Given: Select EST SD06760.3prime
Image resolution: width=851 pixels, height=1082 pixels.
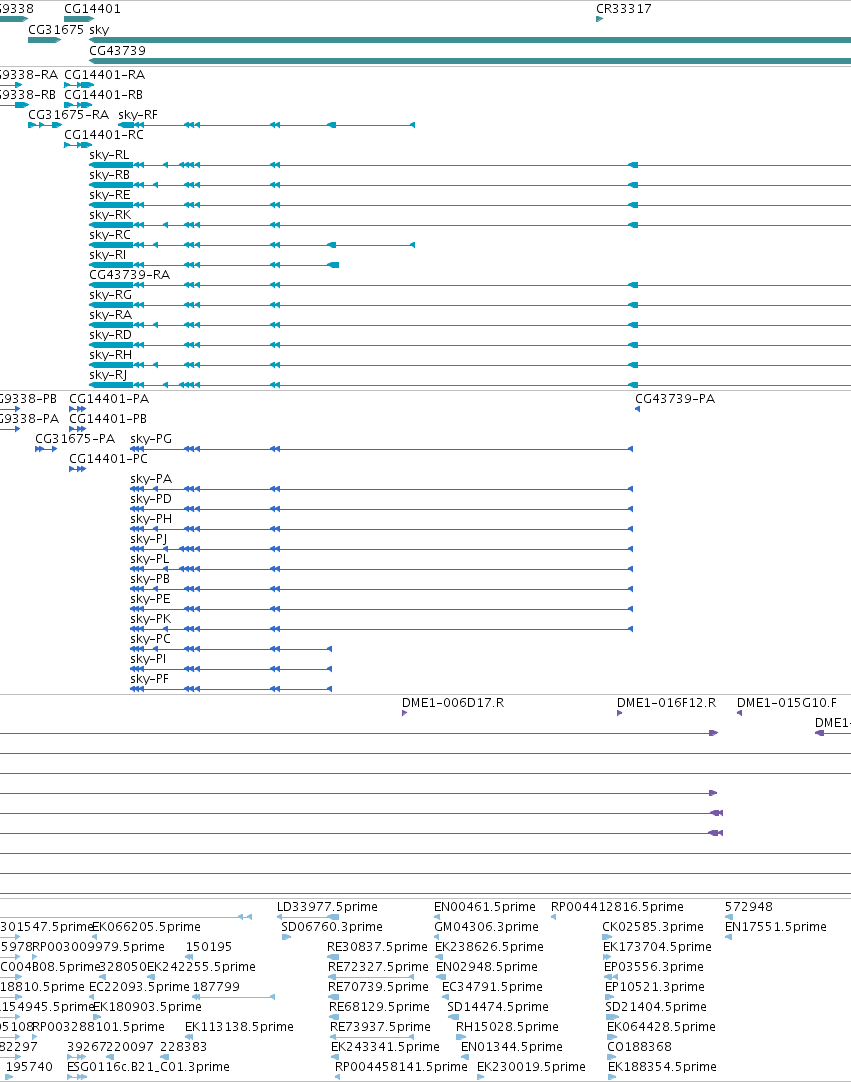Looking at the screenshot, I should (x=286, y=937).
